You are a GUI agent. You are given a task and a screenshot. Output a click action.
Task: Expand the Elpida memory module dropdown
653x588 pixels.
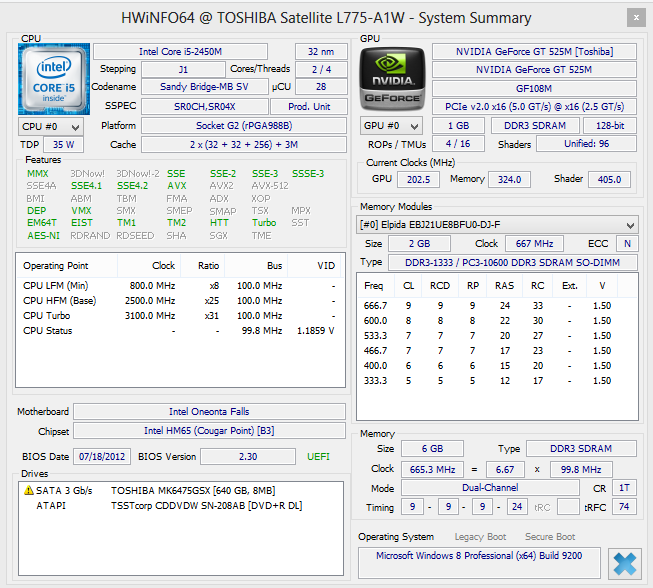497,225
